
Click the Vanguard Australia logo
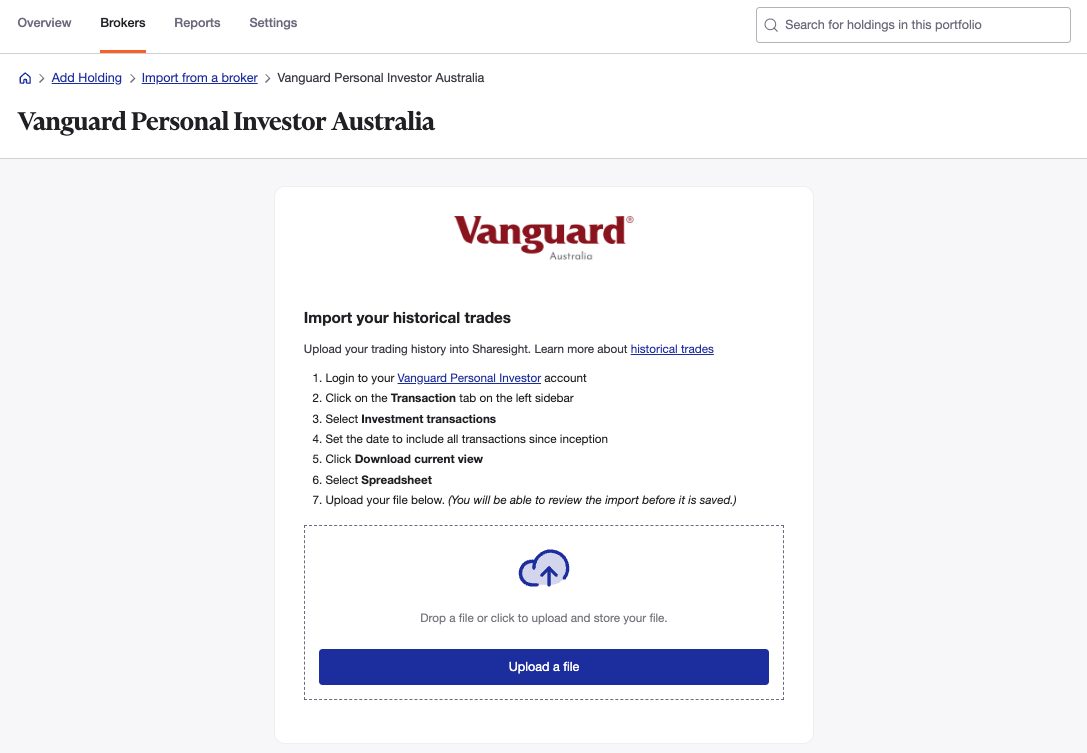(543, 235)
